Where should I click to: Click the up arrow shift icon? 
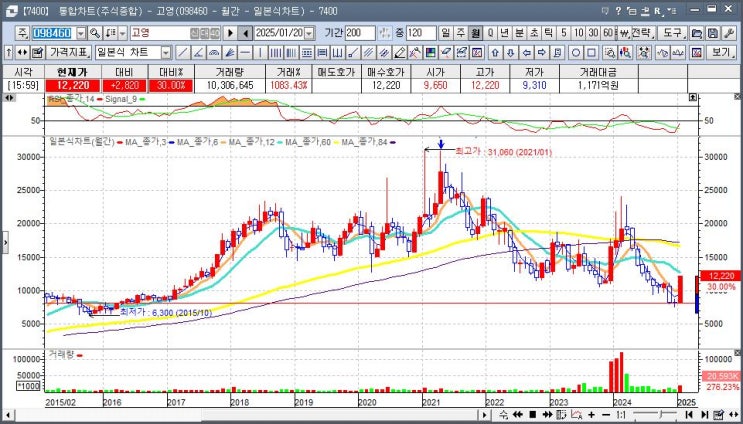coord(495,53)
